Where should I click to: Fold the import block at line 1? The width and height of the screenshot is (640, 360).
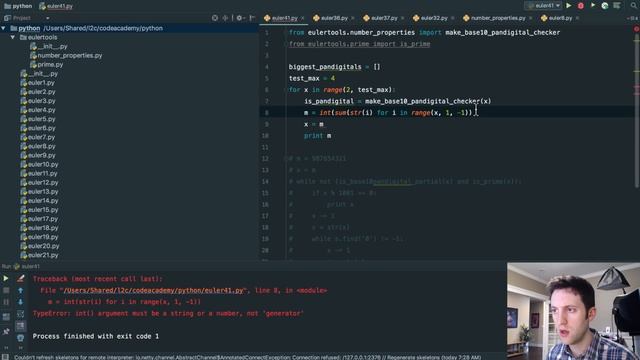pyautogui.click(x=285, y=33)
